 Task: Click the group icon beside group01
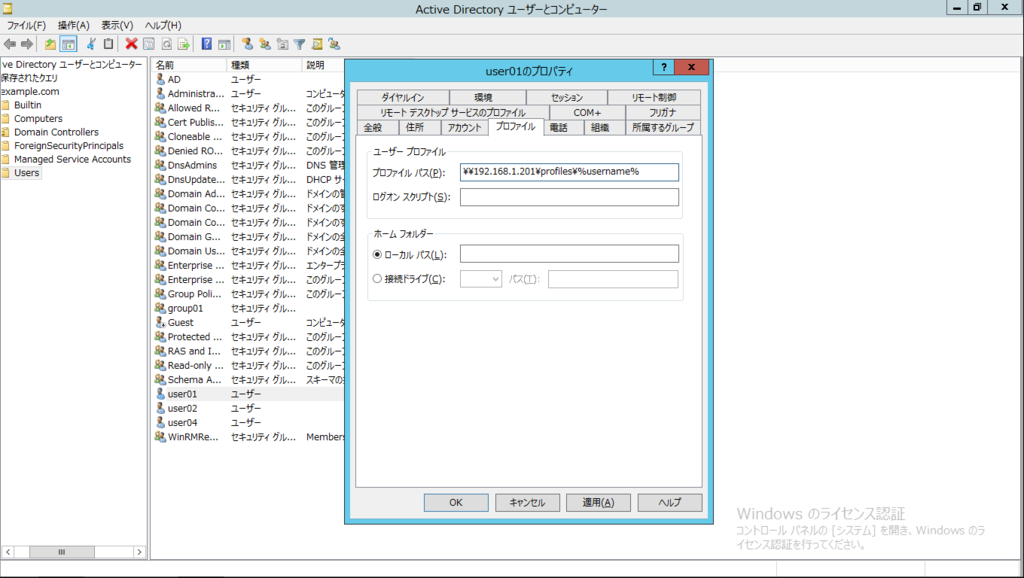pyautogui.click(x=160, y=308)
